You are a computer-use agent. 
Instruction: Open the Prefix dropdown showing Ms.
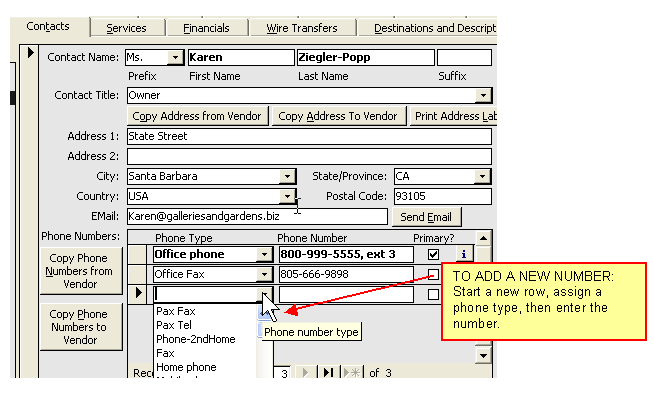coord(176,58)
